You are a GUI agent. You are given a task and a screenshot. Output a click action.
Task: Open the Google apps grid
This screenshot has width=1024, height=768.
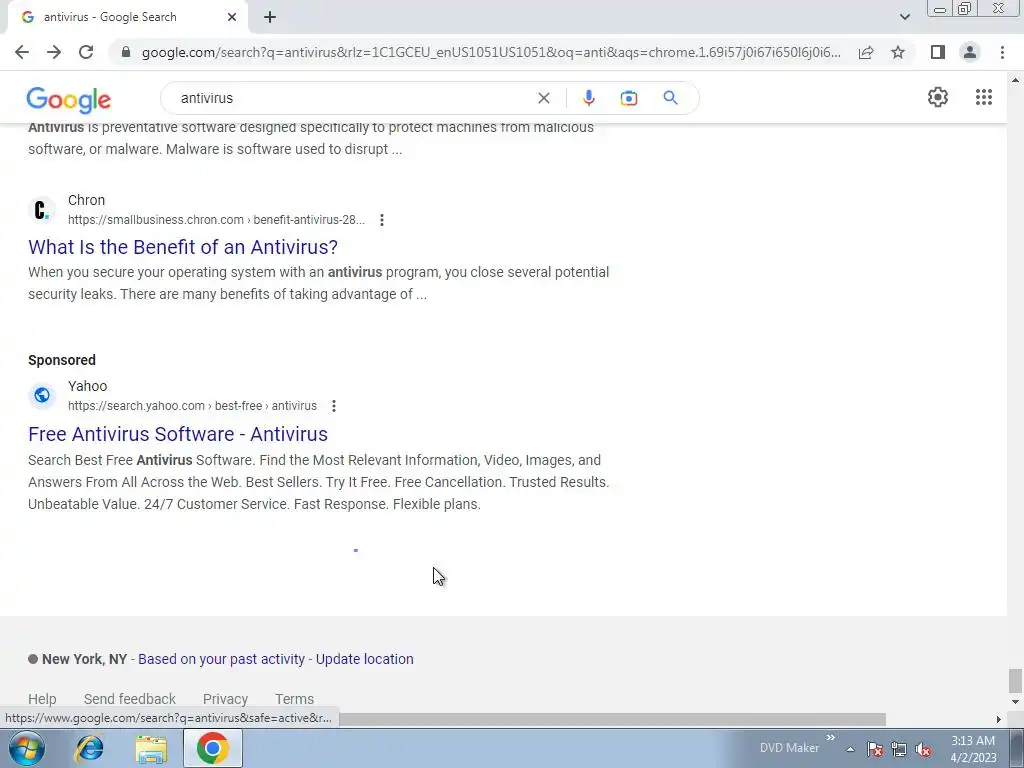tap(984, 97)
